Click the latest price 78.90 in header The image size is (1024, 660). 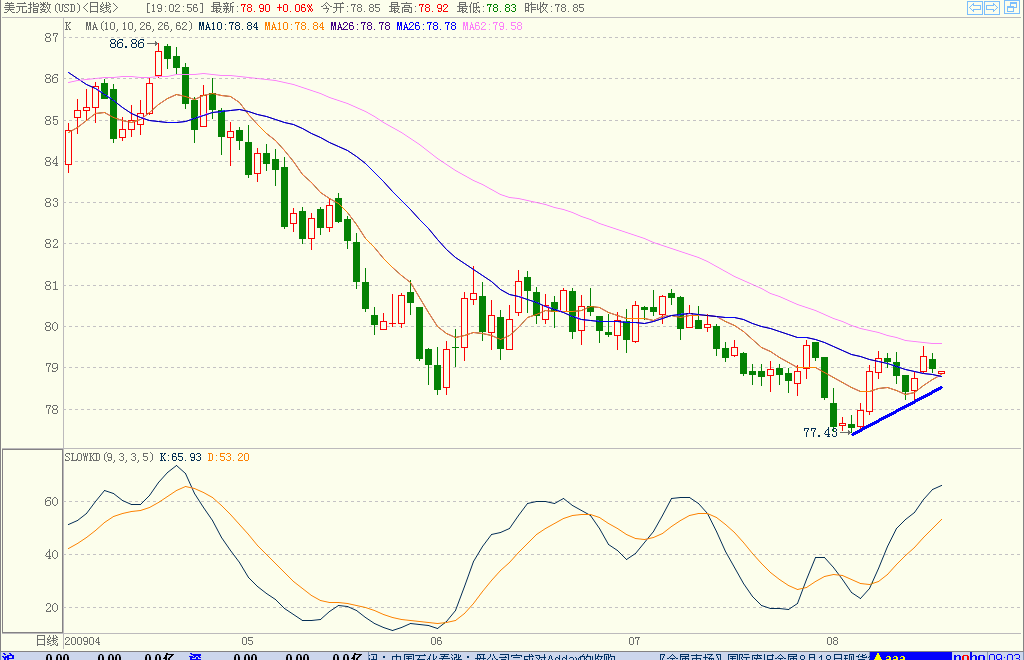tap(256, 8)
